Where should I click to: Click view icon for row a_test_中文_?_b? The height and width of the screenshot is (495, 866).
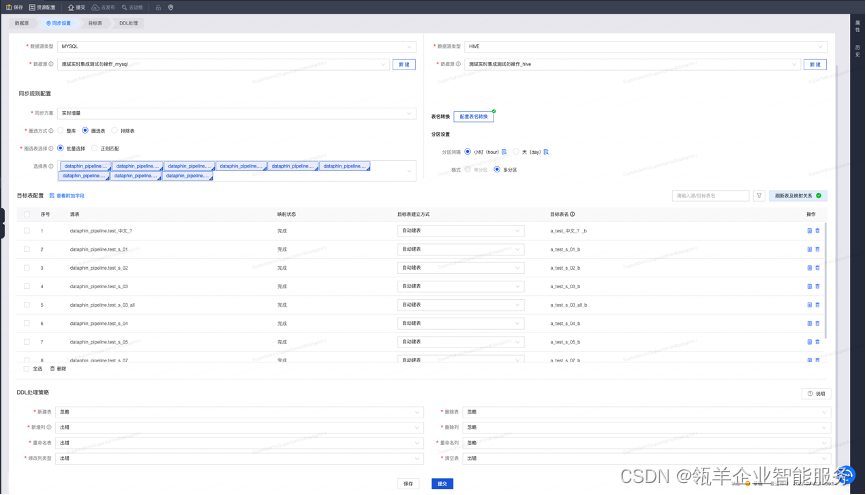click(810, 230)
